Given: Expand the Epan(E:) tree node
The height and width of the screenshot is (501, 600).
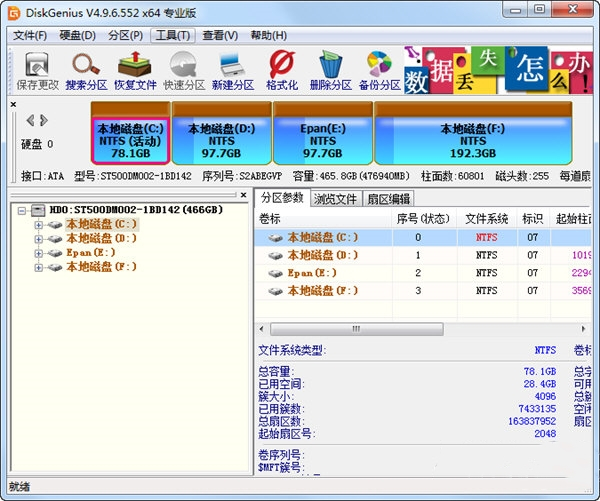Looking at the screenshot, I should pyautogui.click(x=39, y=253).
